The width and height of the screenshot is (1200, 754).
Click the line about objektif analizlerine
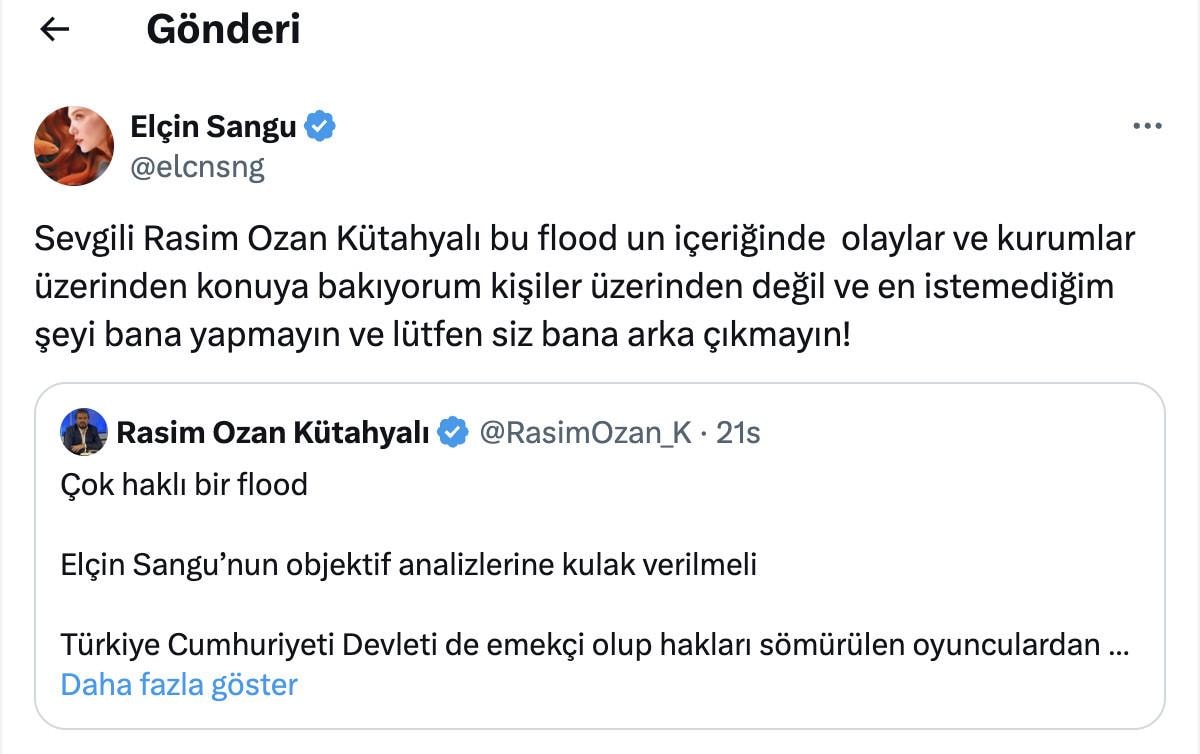(409, 565)
